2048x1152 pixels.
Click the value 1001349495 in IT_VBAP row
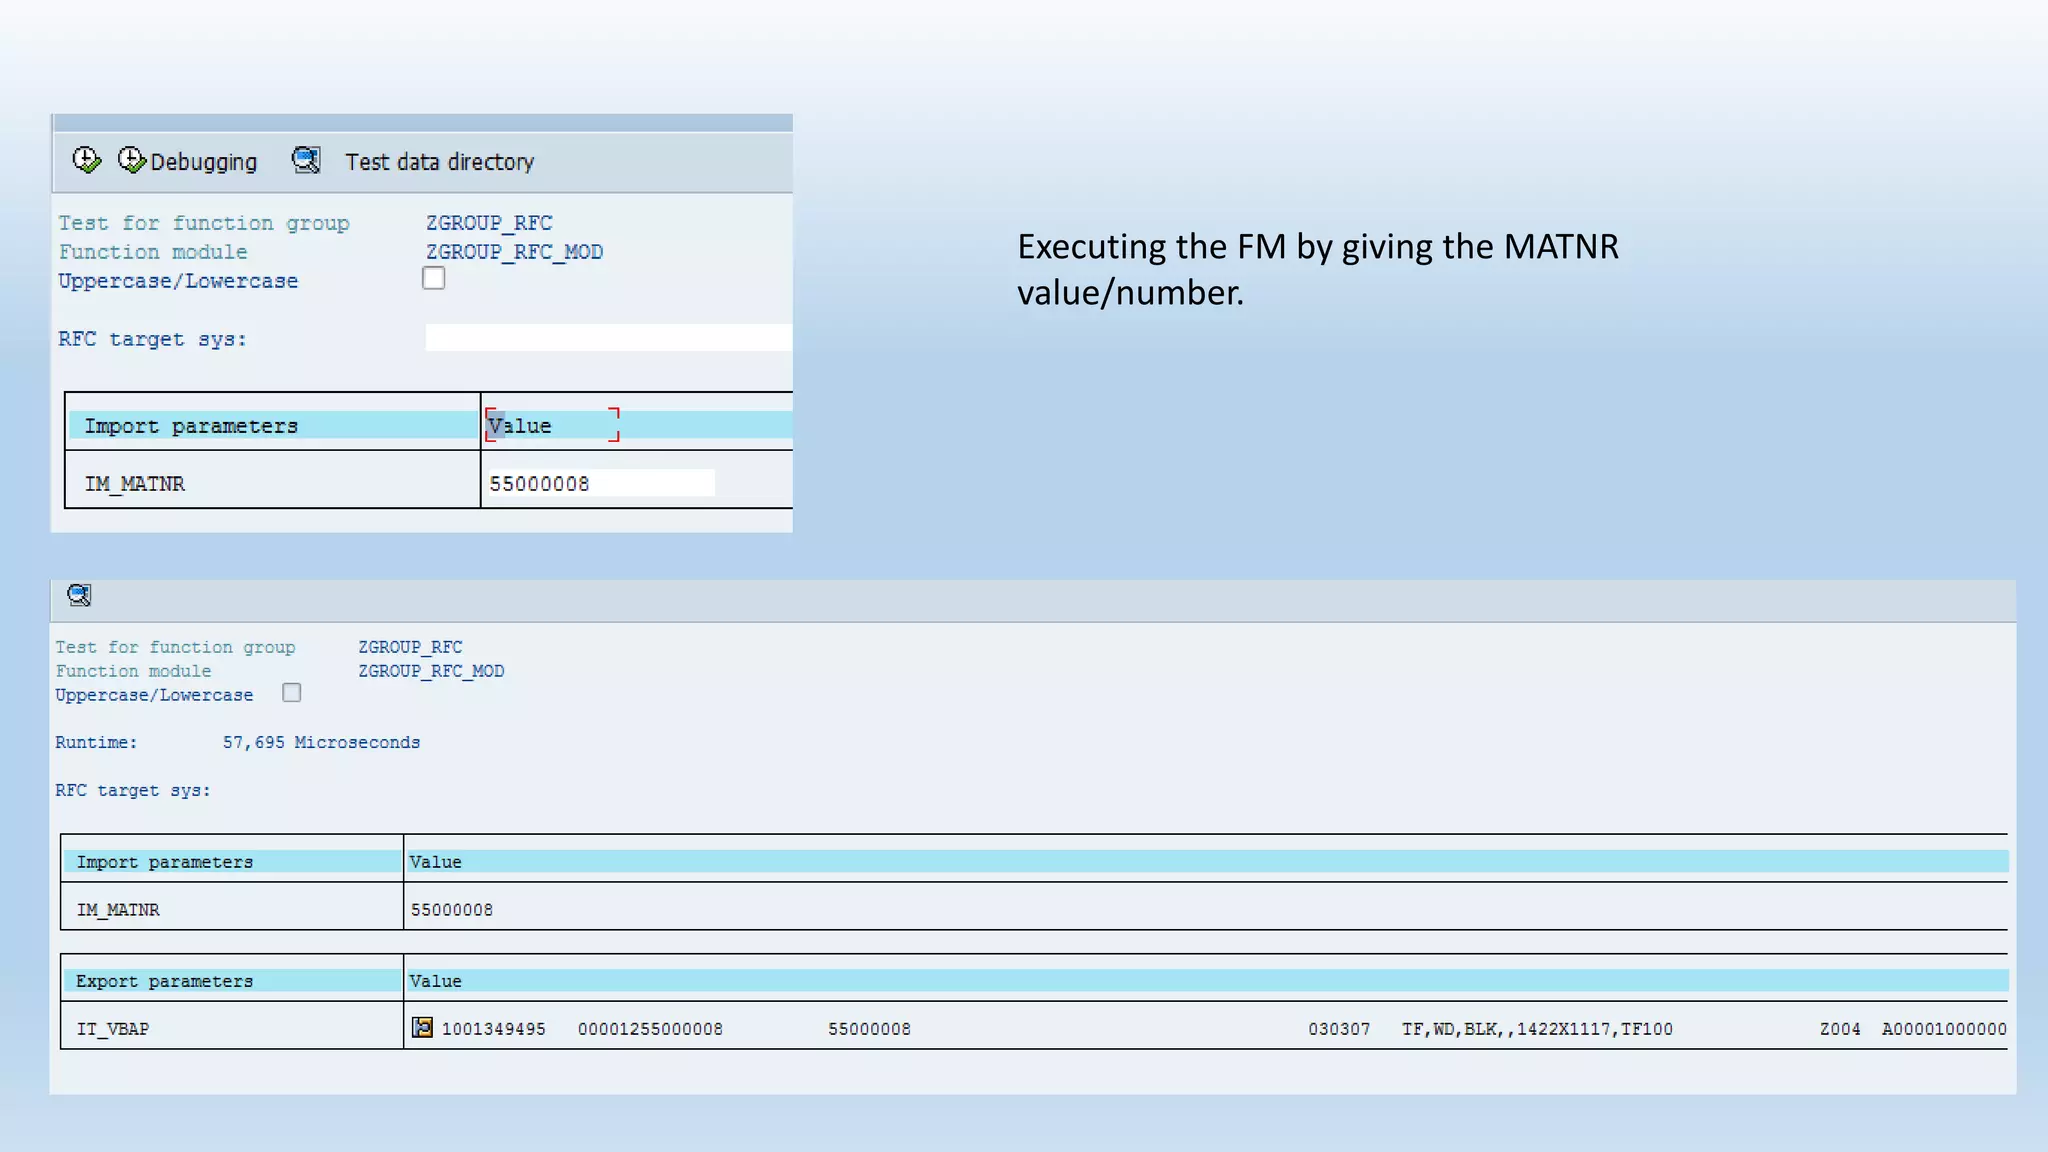point(494,1029)
